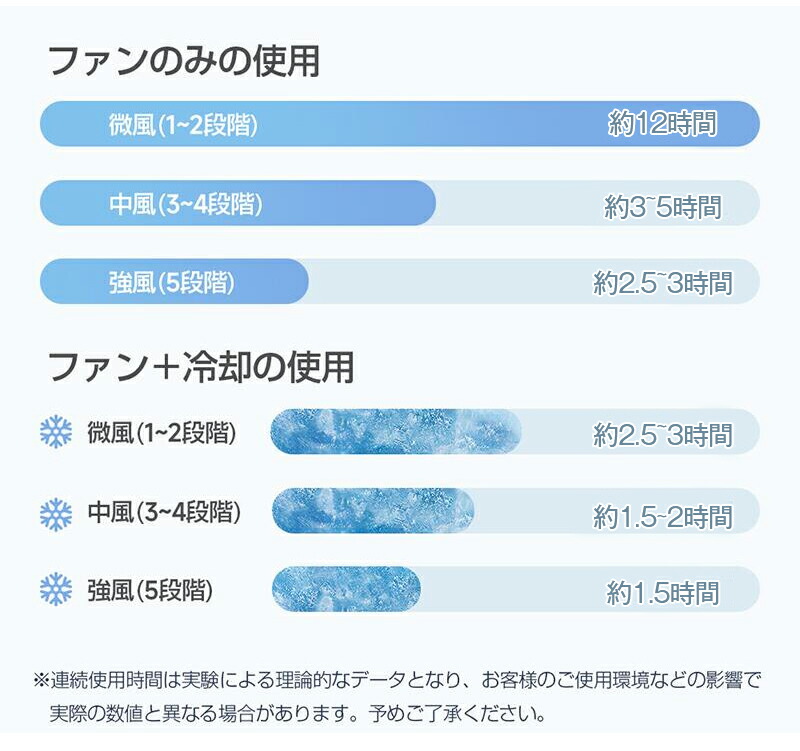Click the 約3~5時間 duration text
Viewport: 800px width, 751px height.
coord(662,207)
